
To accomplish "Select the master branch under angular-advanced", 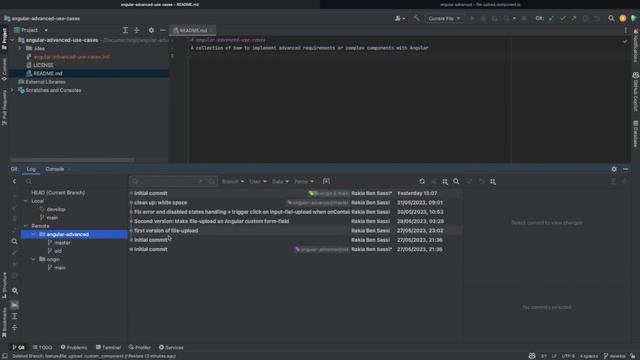I will [x=62, y=243].
